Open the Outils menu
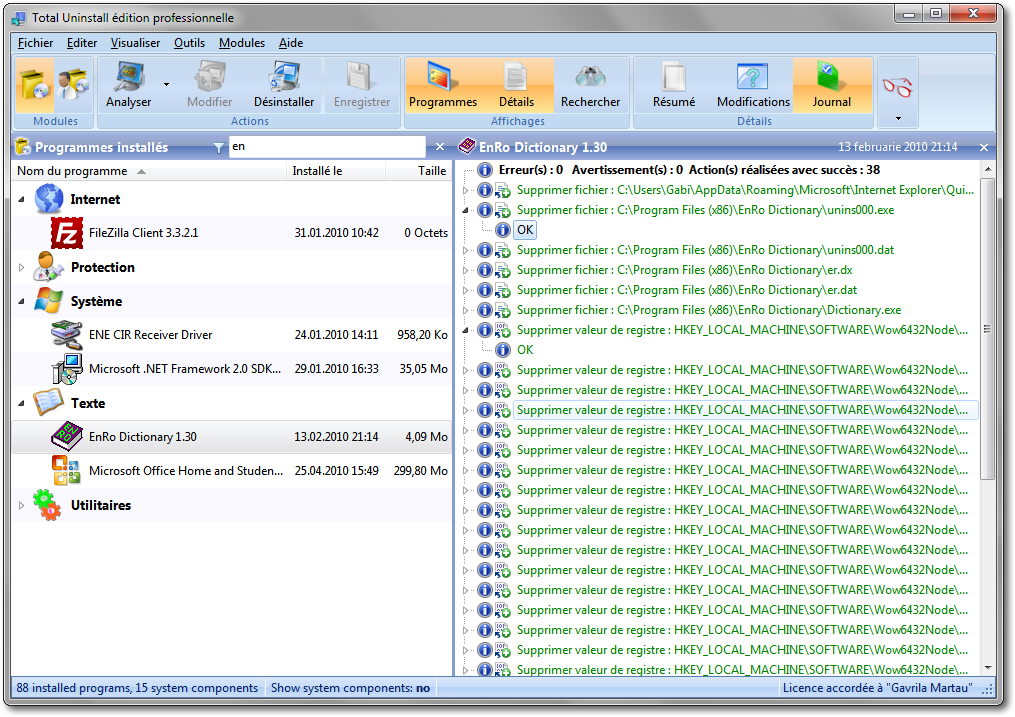This screenshot has height=717, width=1015. coord(189,43)
